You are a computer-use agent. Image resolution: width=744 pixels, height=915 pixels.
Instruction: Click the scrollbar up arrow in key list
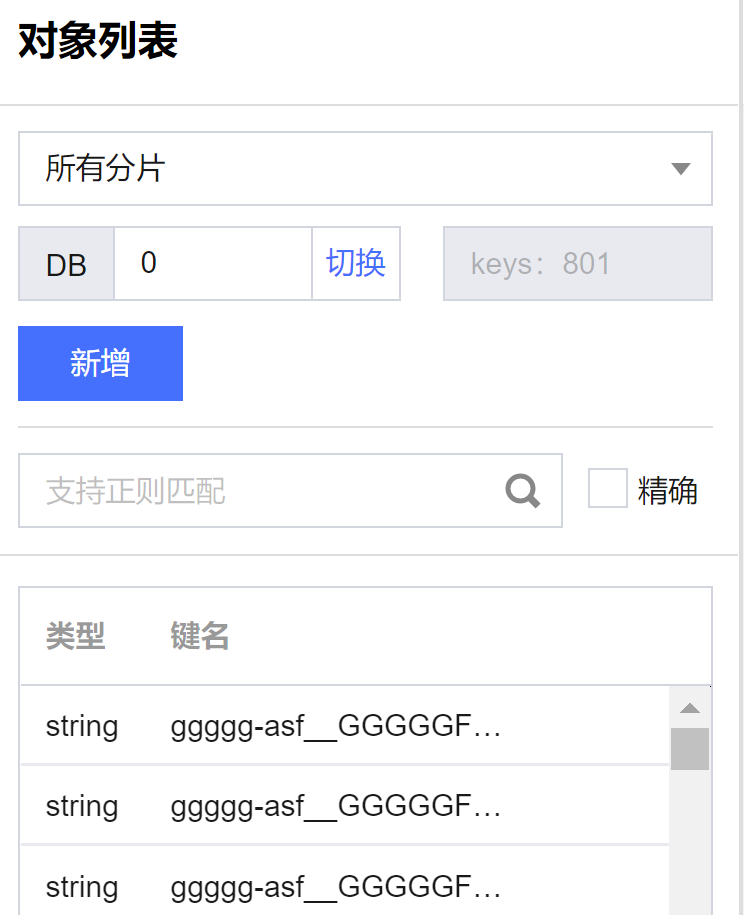coord(690,708)
